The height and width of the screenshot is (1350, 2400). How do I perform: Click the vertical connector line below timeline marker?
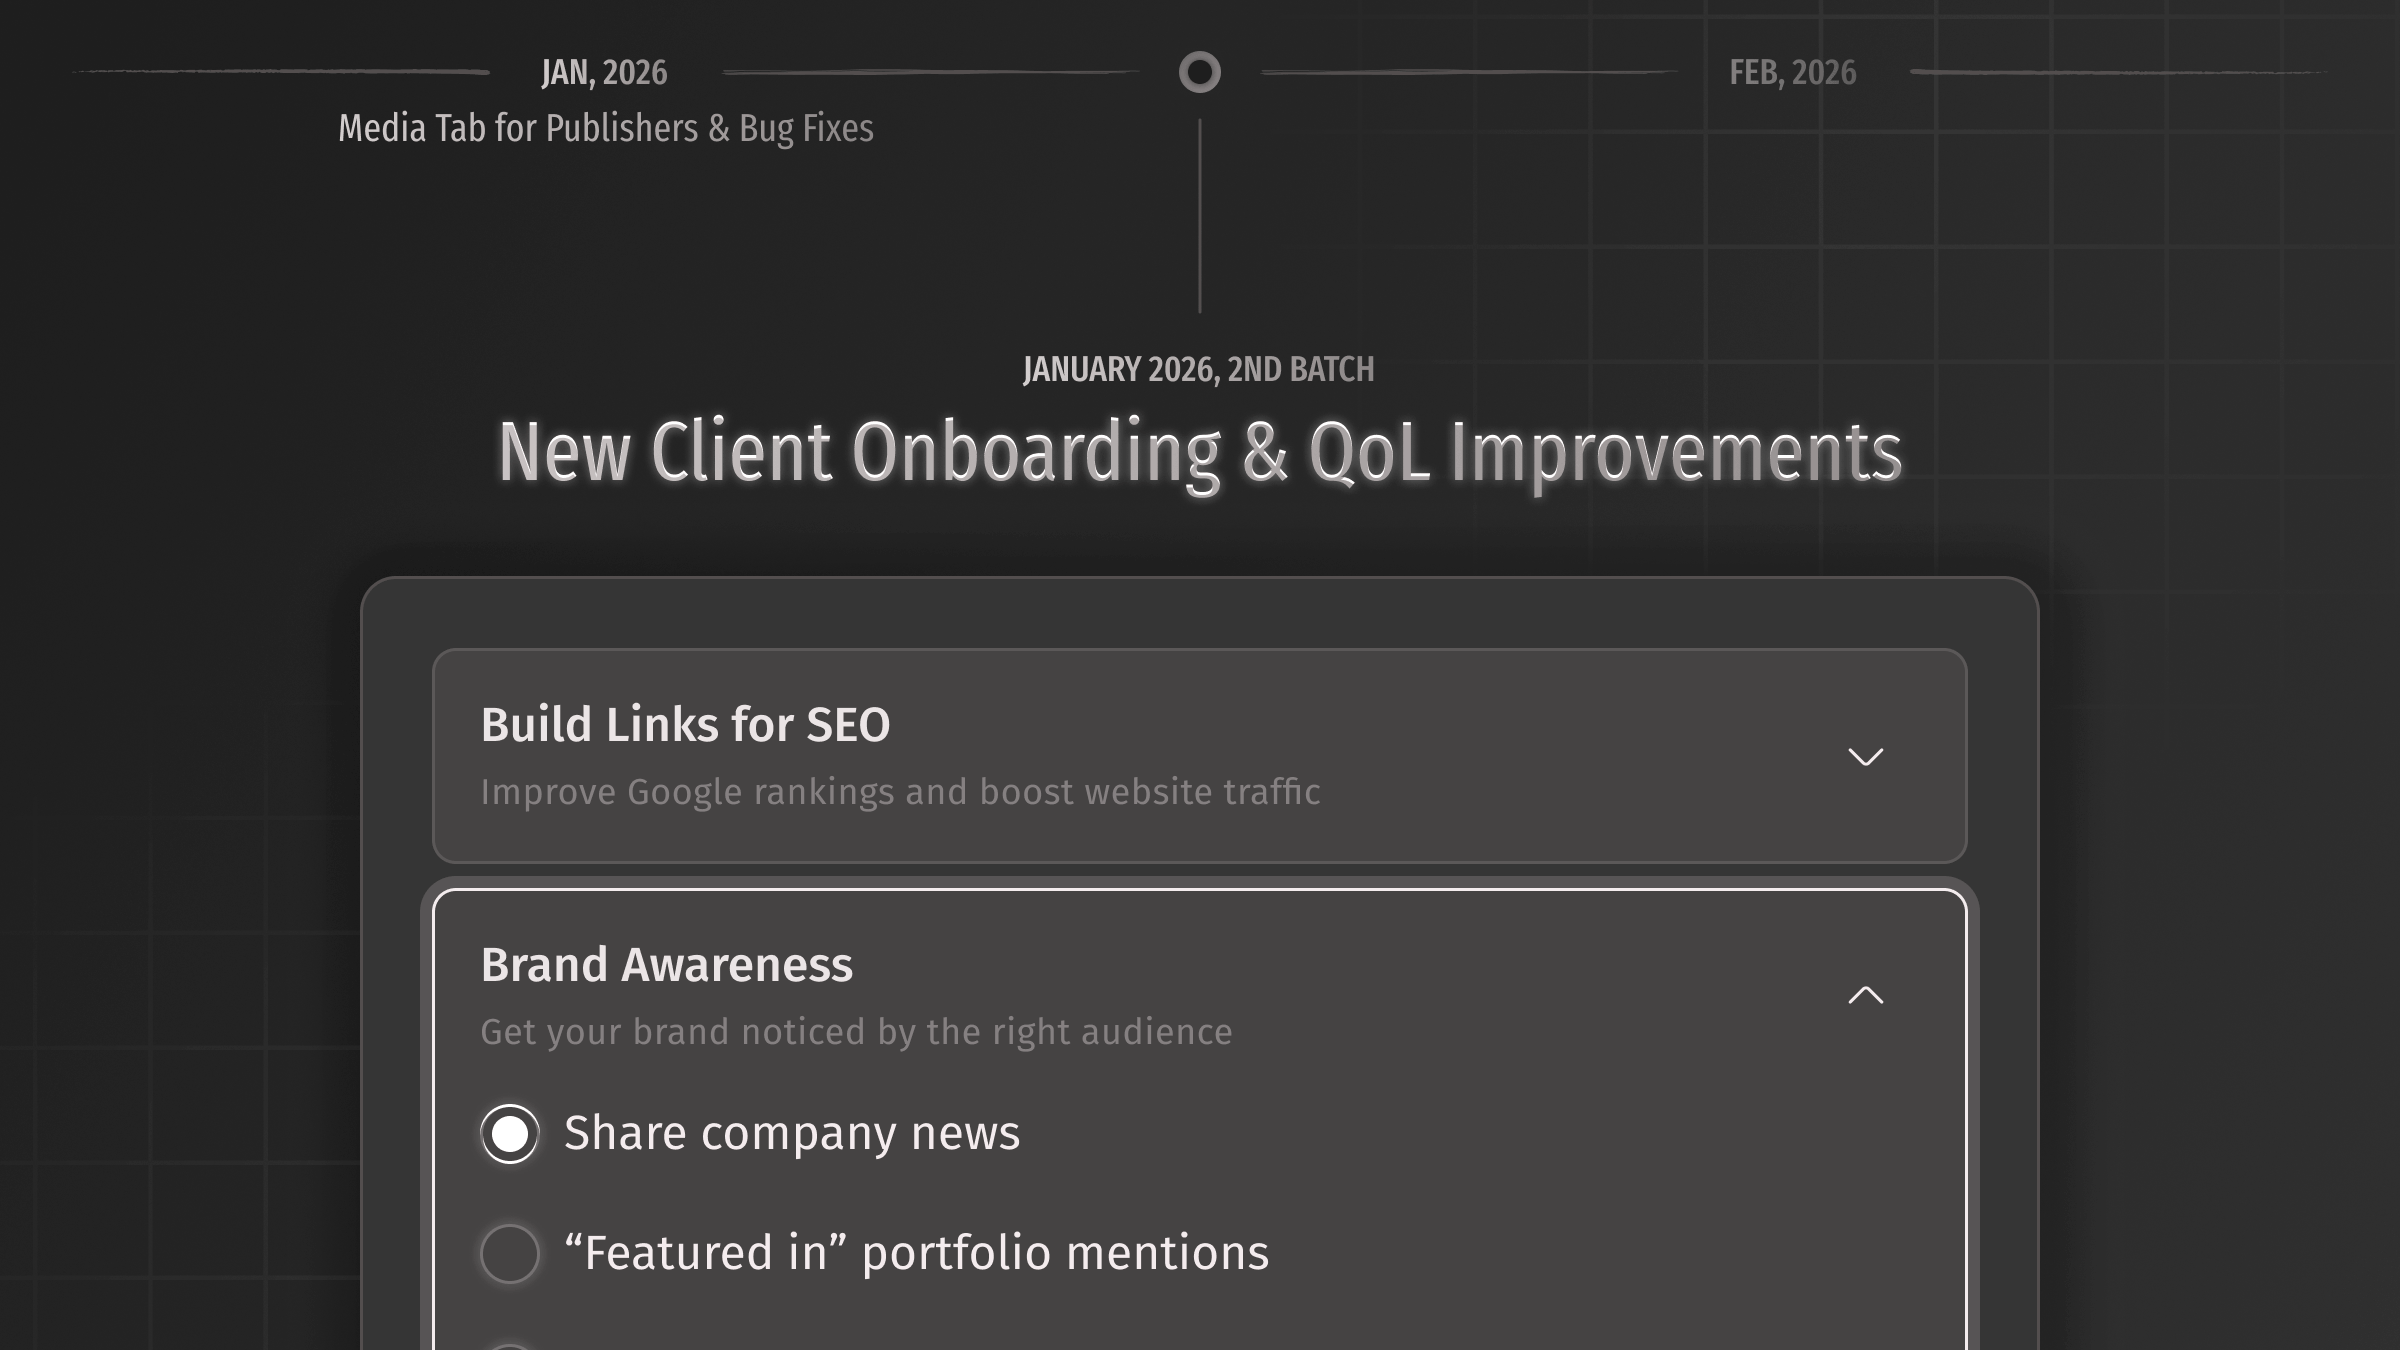click(1200, 215)
